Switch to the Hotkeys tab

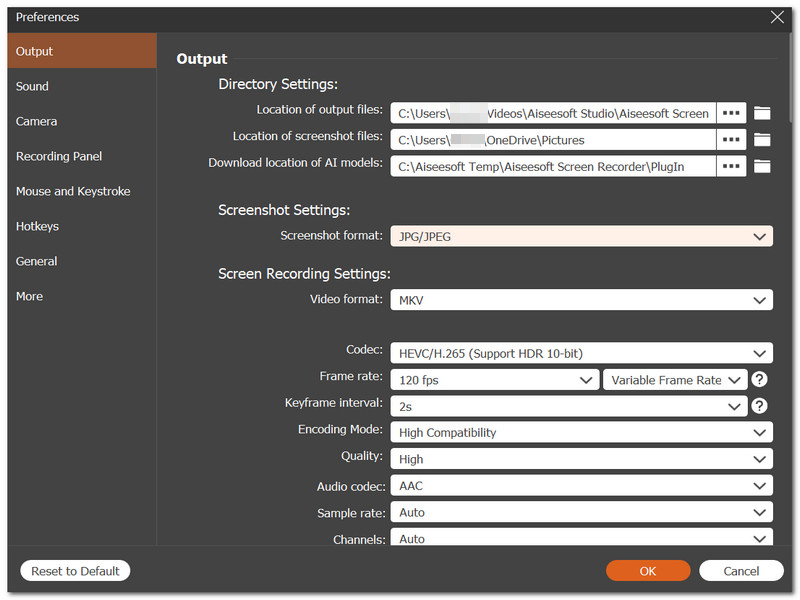82,226
